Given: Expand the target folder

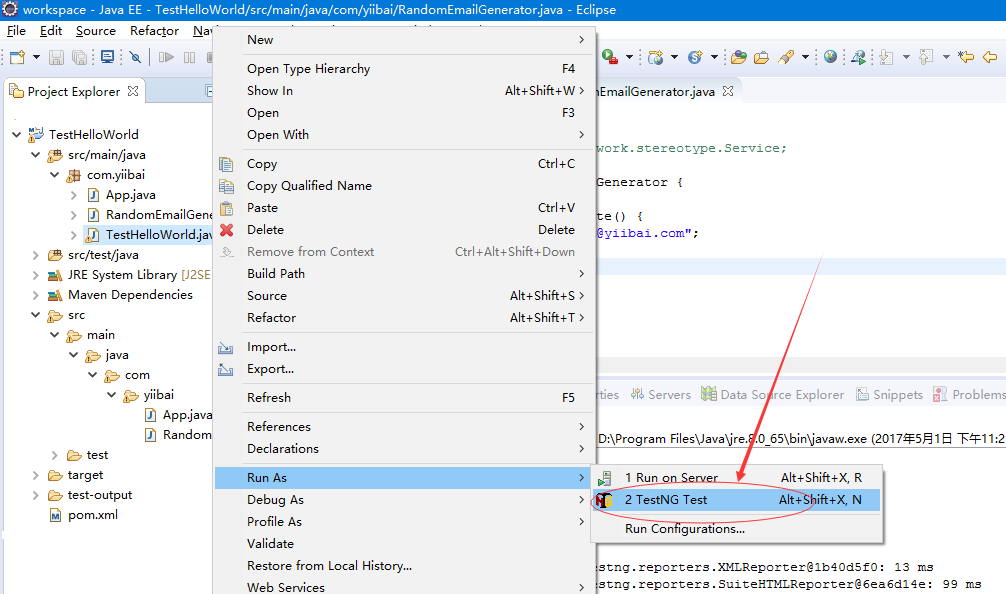Looking at the screenshot, I should [x=36, y=475].
